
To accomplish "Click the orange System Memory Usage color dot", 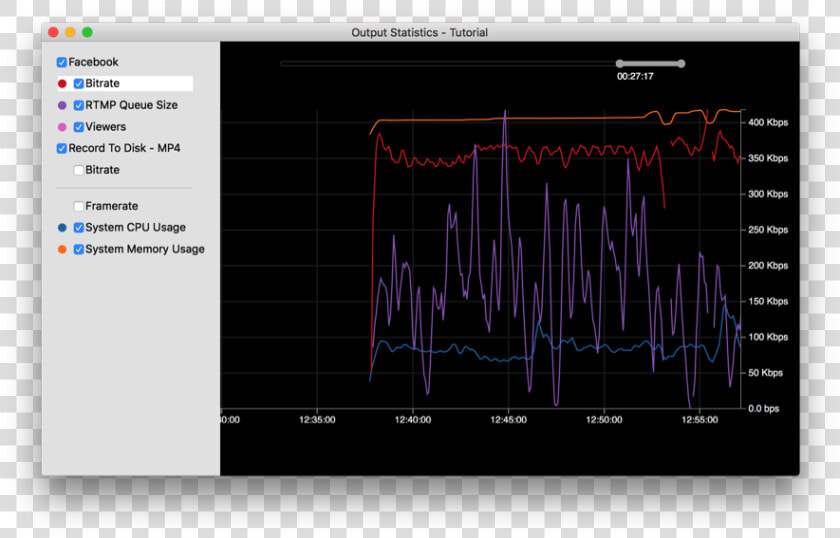I will click(x=62, y=249).
